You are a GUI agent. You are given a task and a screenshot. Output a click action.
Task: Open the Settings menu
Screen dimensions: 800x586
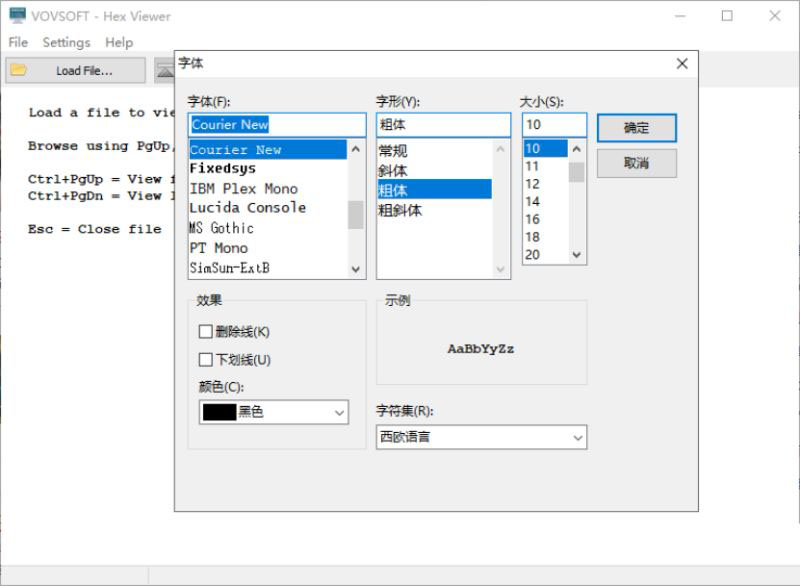66,42
